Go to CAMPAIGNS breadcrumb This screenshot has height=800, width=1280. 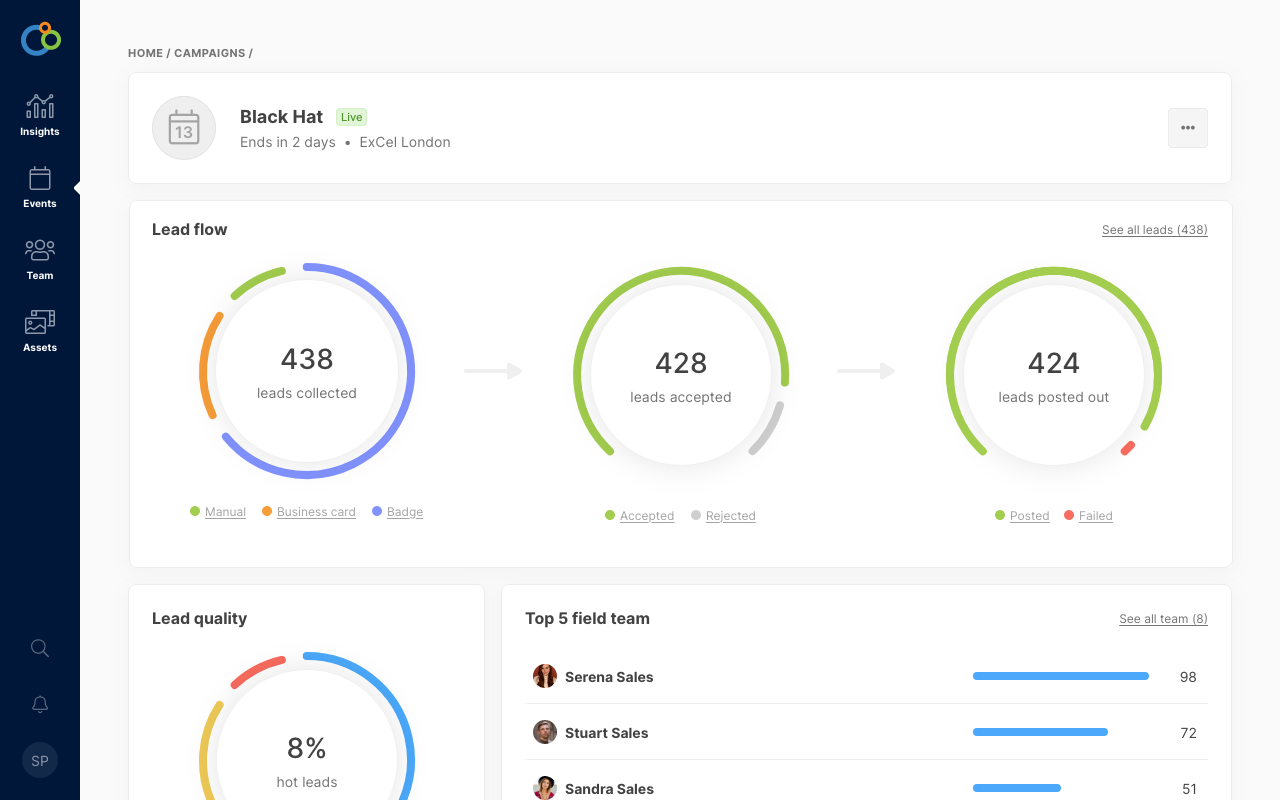pyautogui.click(x=209, y=53)
